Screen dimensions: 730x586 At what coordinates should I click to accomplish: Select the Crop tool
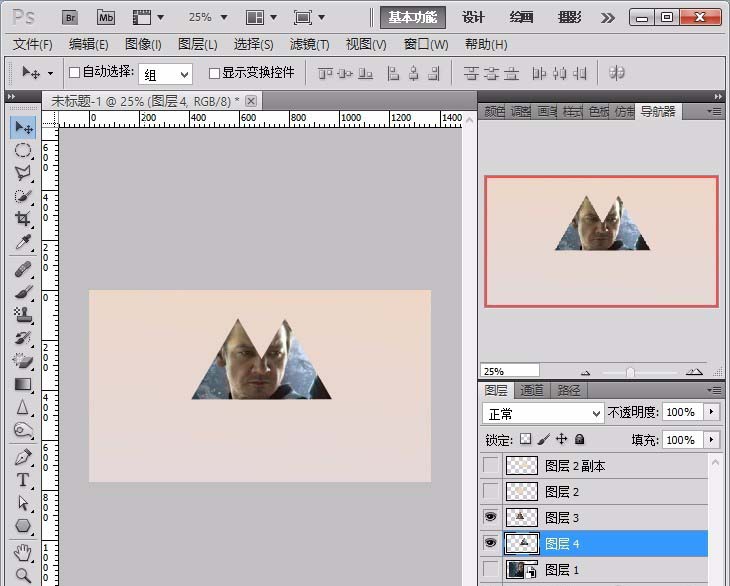tap(23, 218)
